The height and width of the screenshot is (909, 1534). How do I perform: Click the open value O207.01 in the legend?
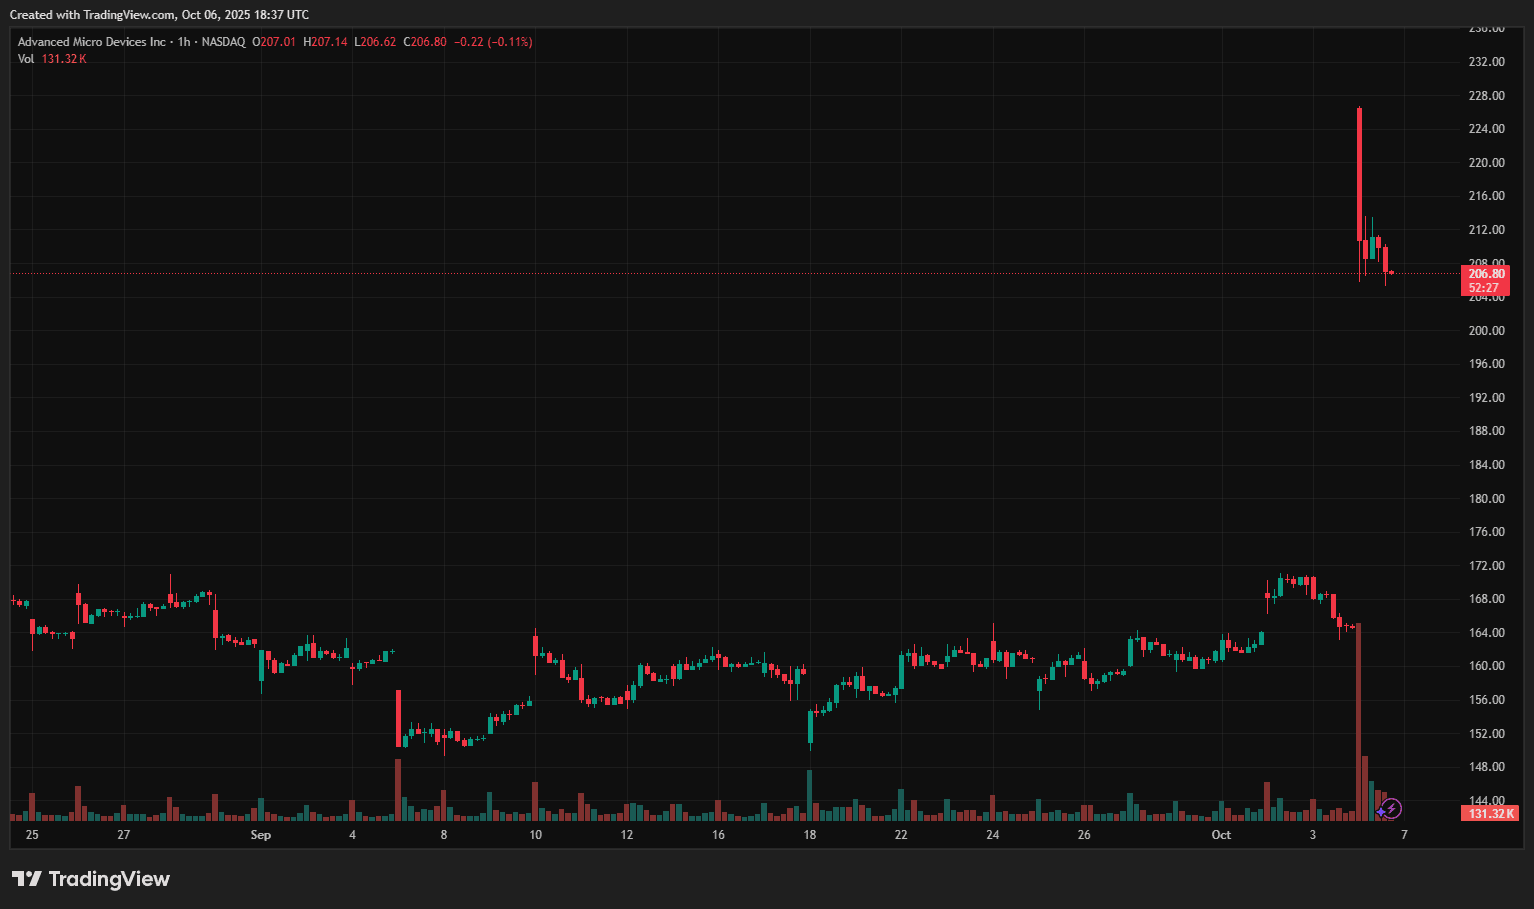coord(274,42)
